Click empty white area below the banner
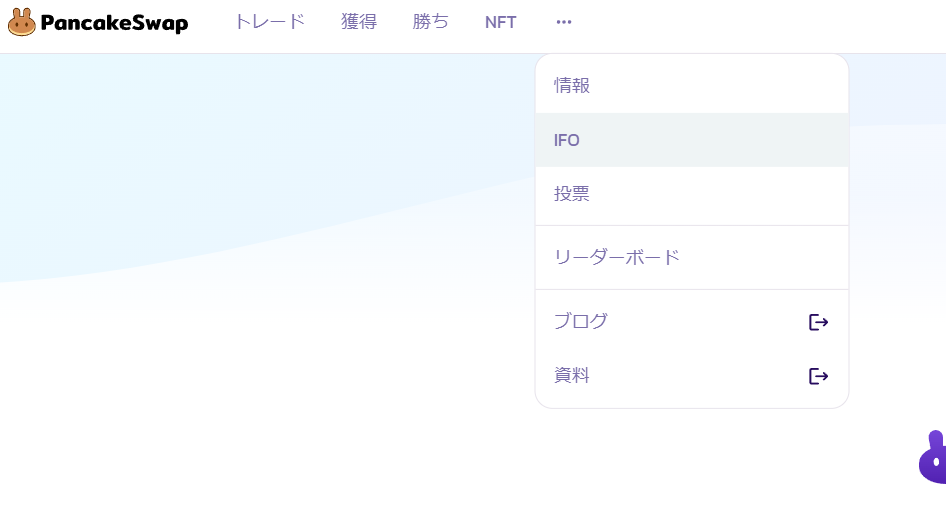946x506 pixels. (x=241, y=392)
